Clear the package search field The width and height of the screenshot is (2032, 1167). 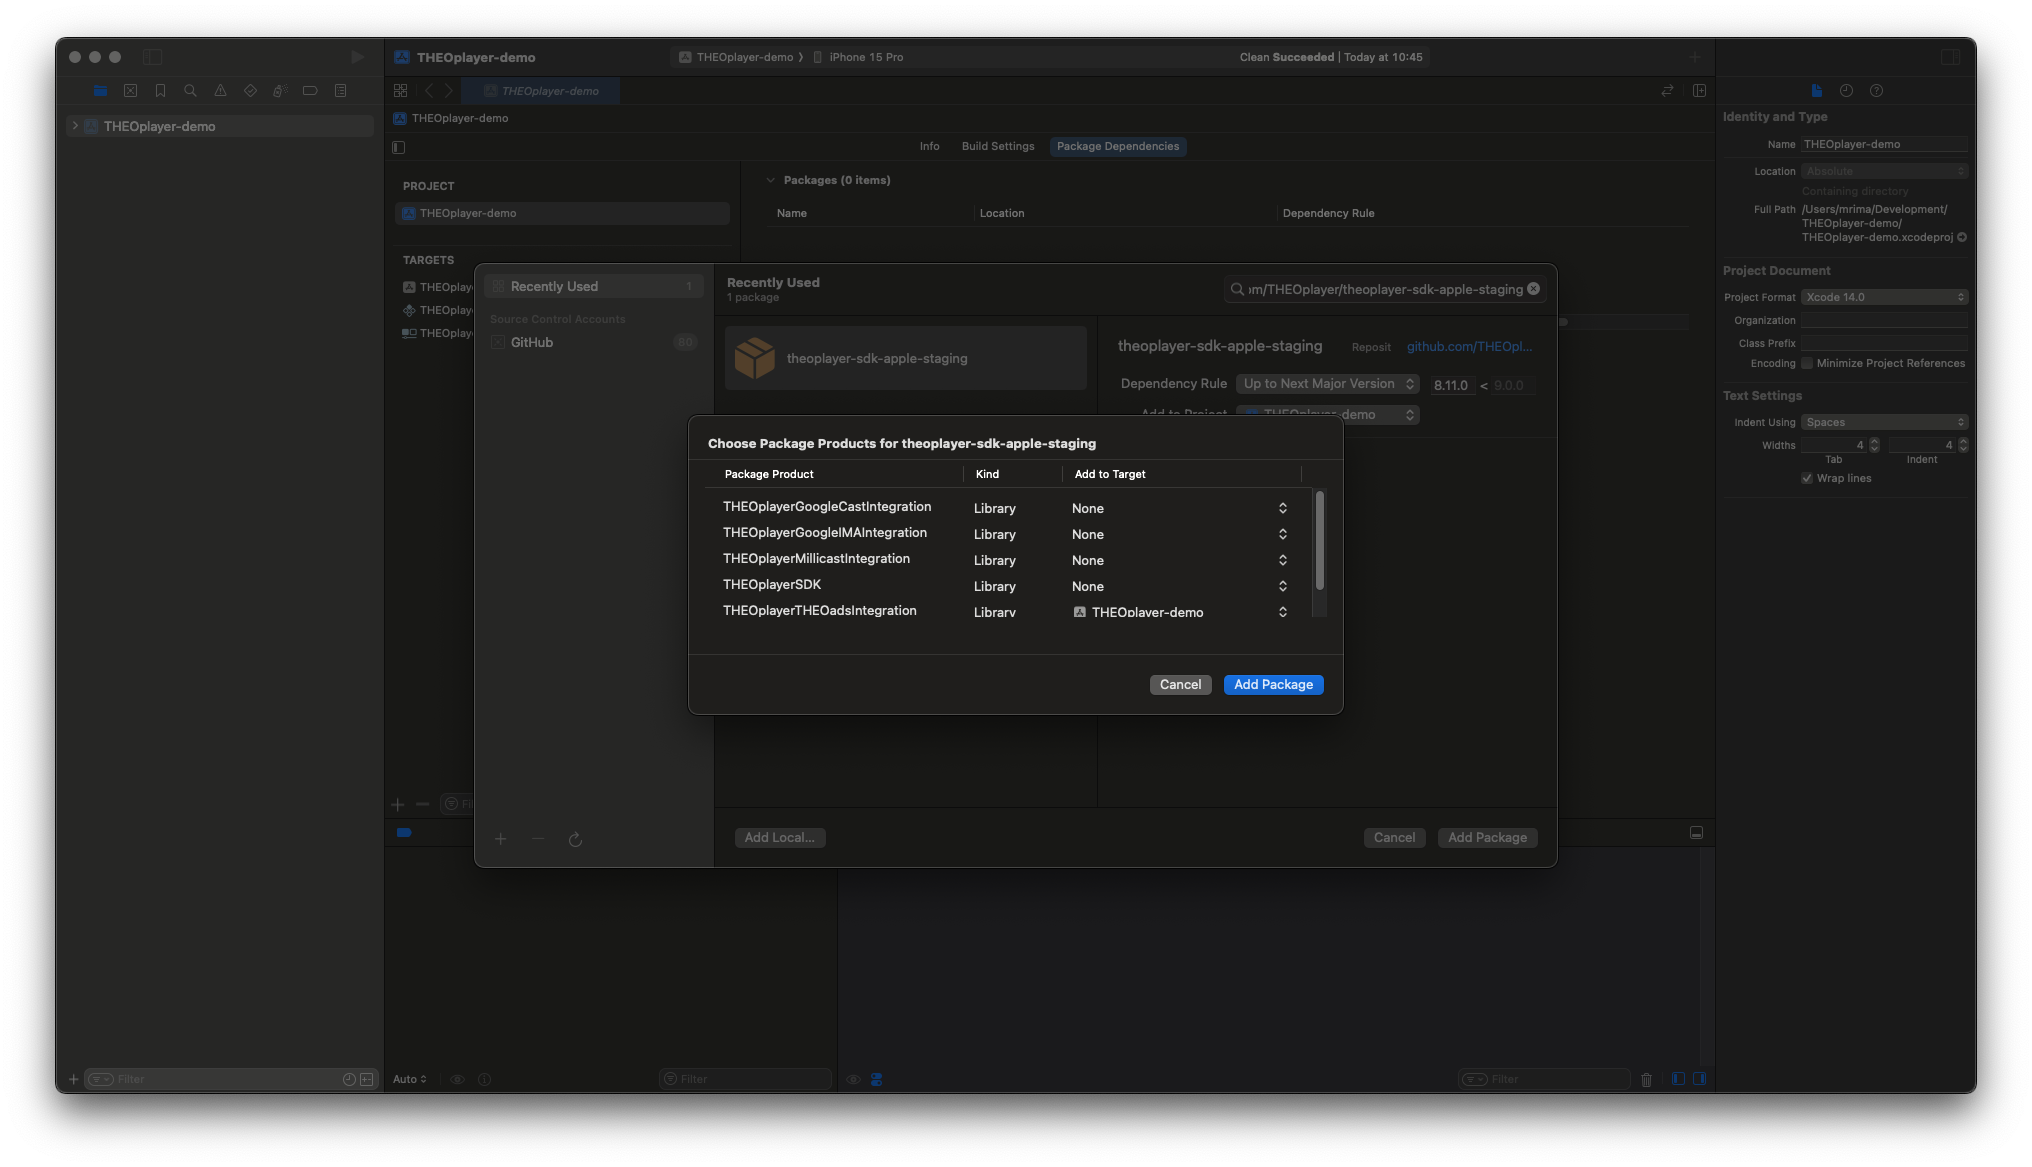[x=1533, y=289]
